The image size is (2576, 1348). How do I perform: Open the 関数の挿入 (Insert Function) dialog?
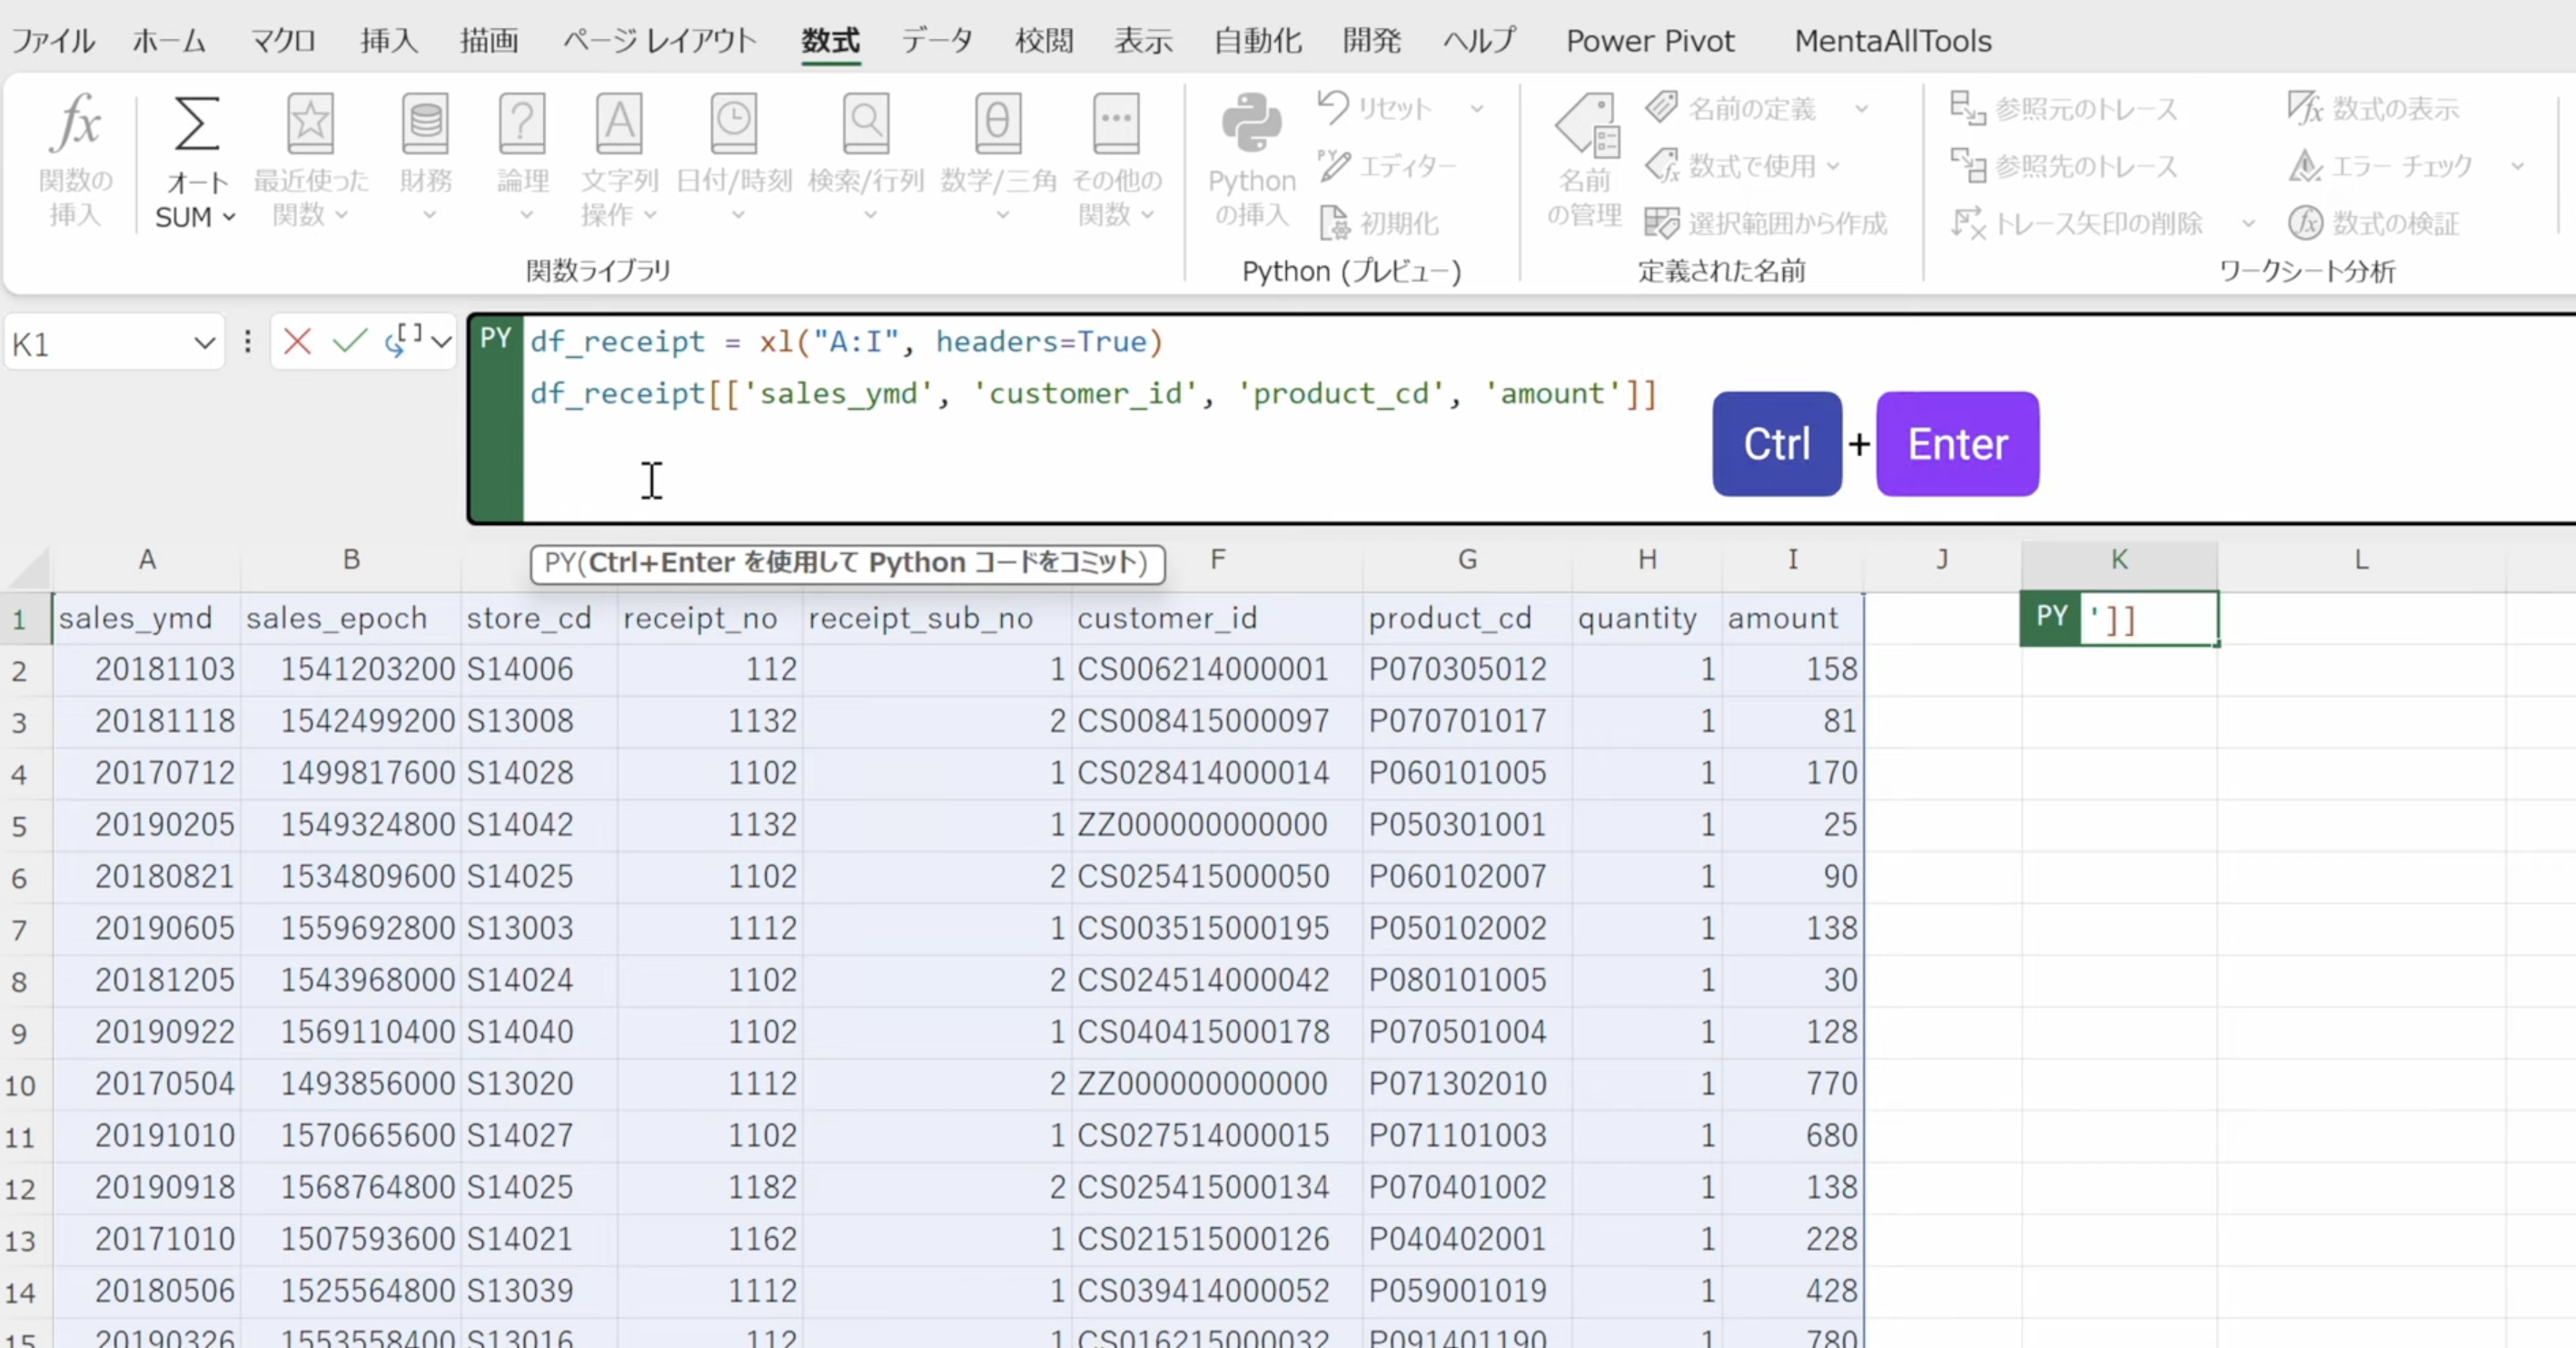[x=76, y=160]
